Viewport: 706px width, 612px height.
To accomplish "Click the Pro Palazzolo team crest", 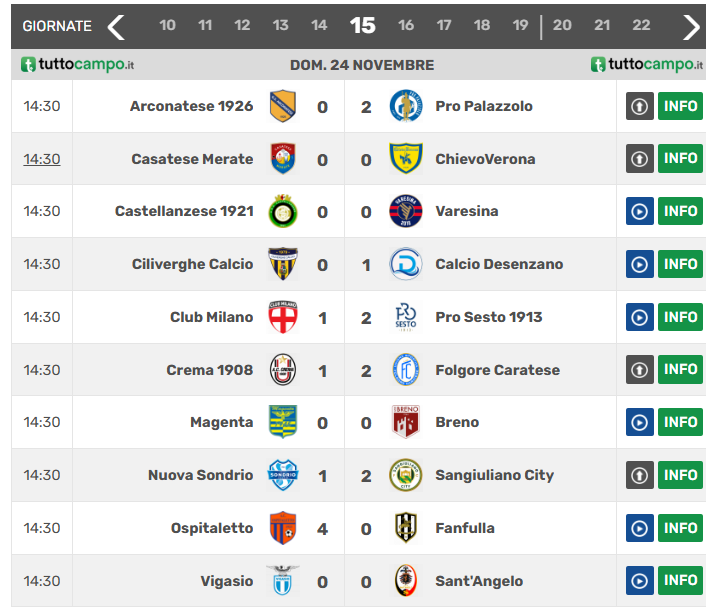I will tap(406, 106).
